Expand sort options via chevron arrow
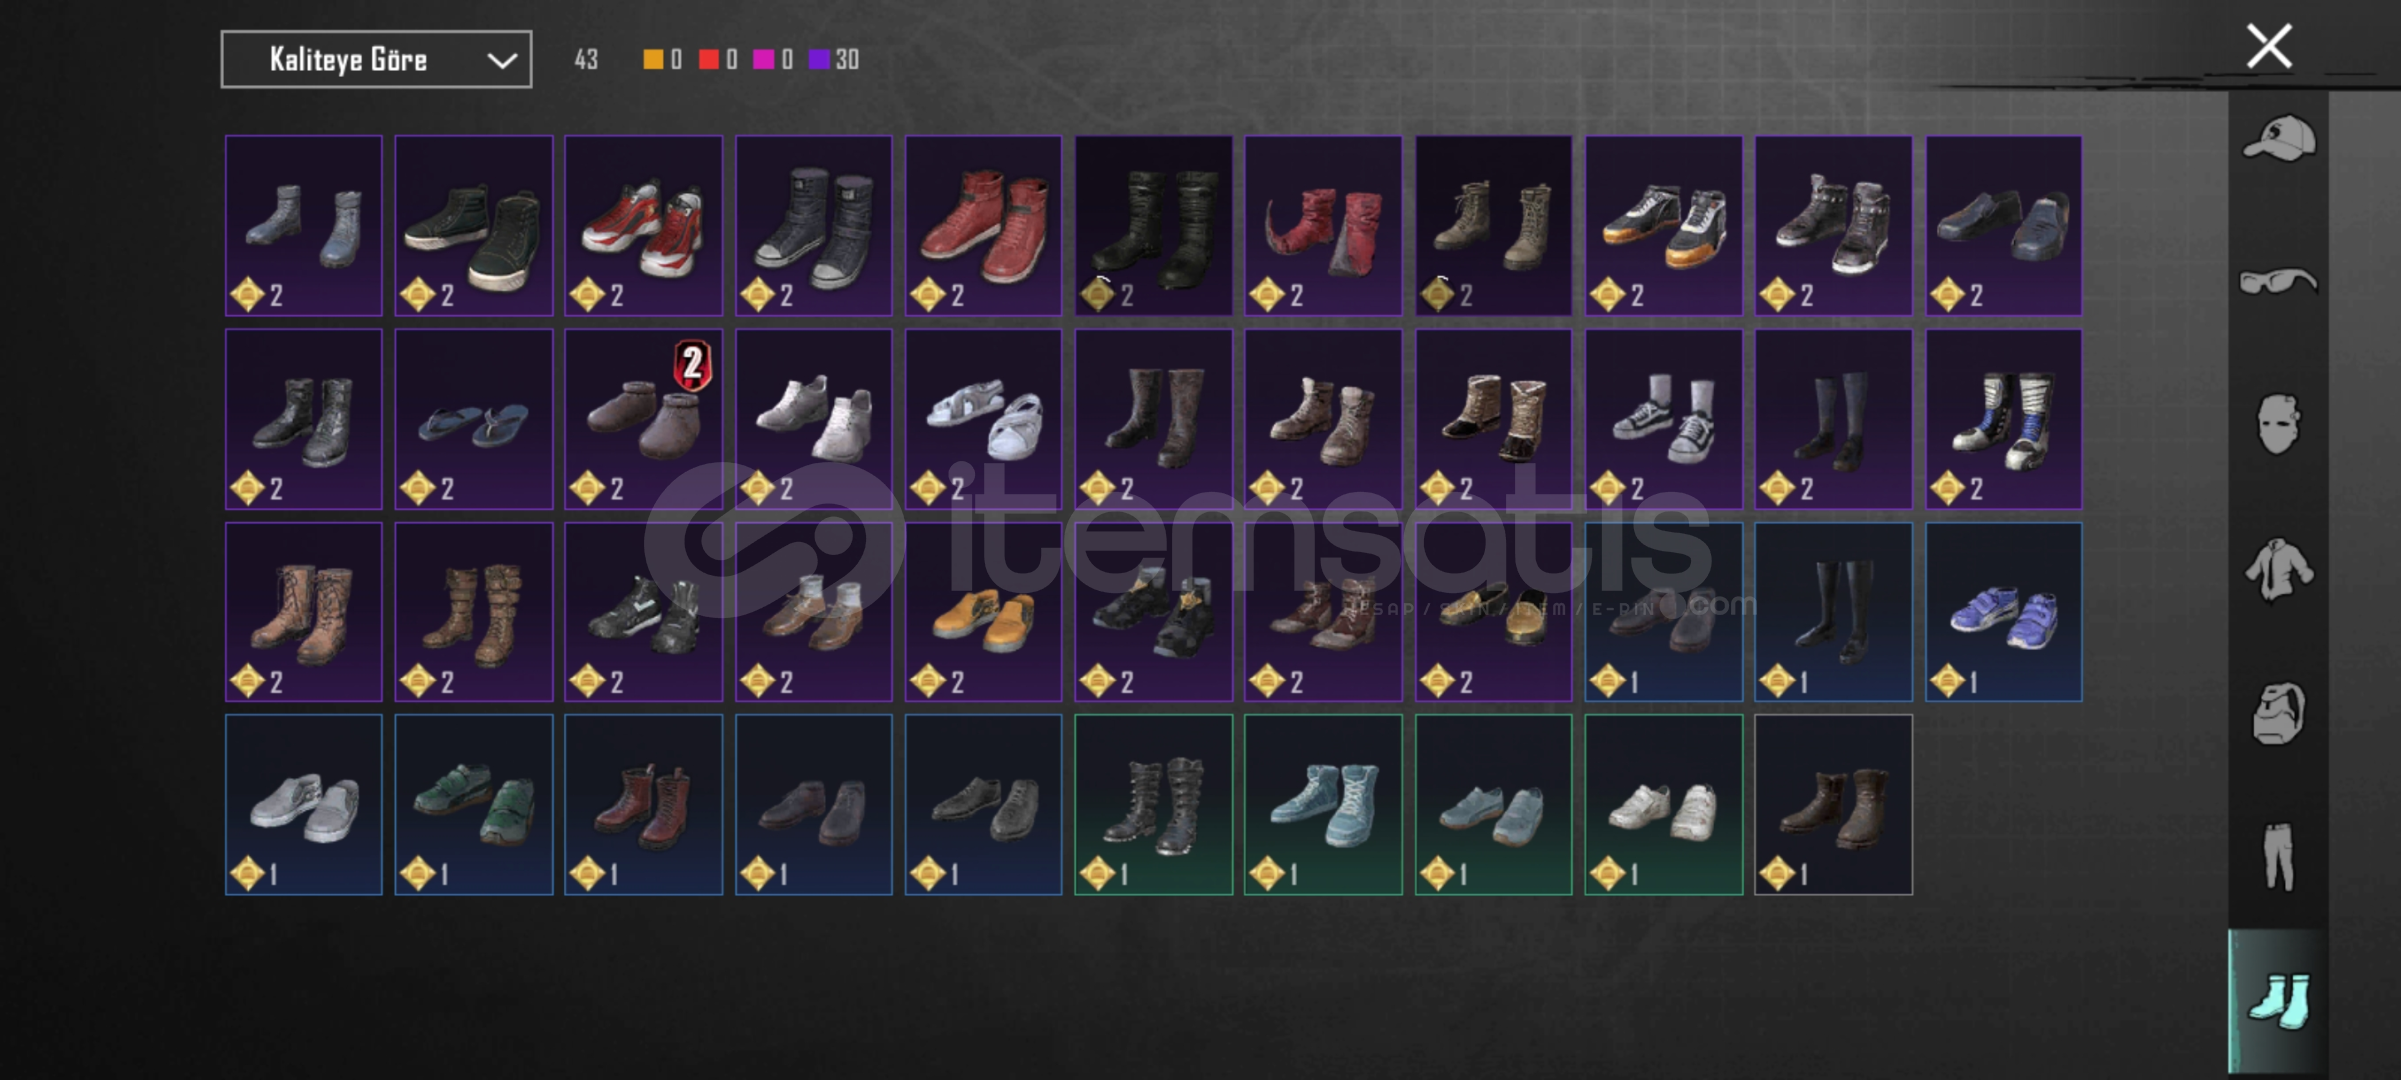This screenshot has width=2401, height=1080. pos(502,61)
